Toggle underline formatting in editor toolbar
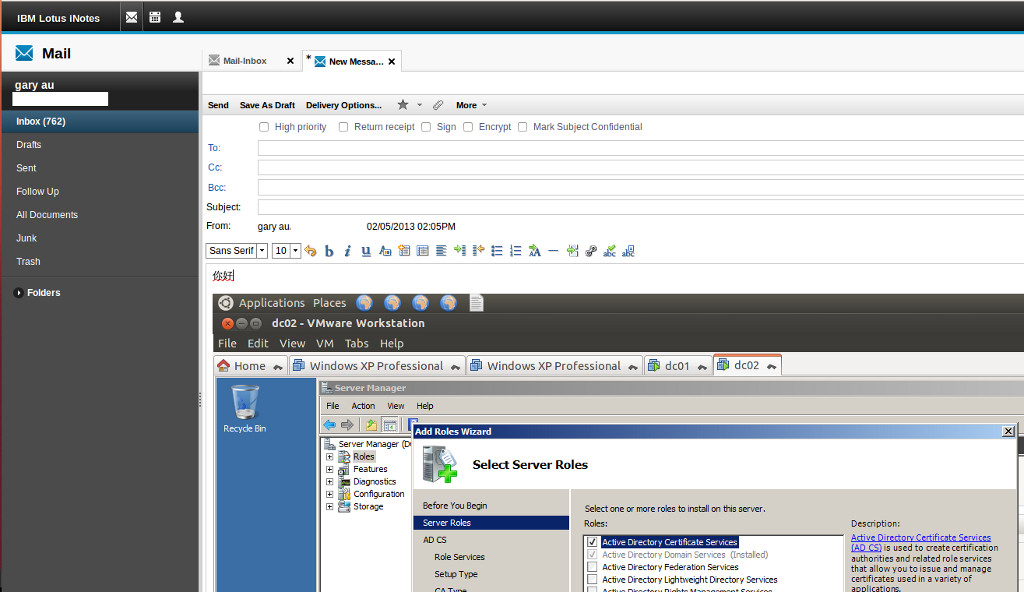 pyautogui.click(x=366, y=251)
